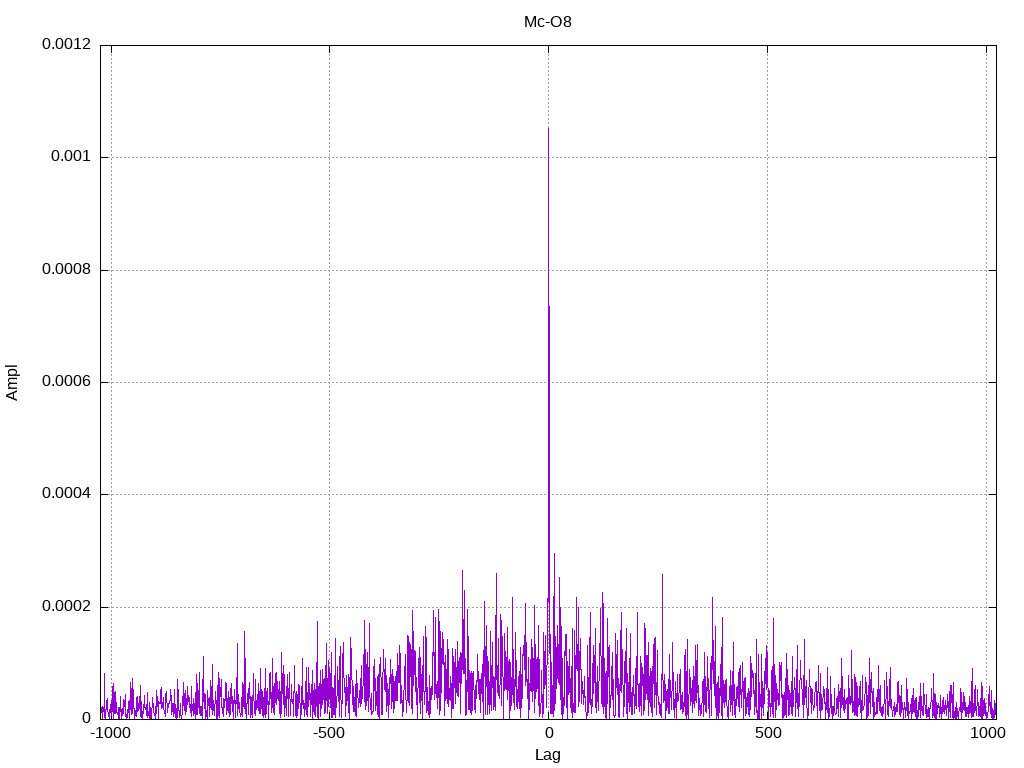Click the y-axis tick value 0.0006
The image size is (1024, 768).
67,381
